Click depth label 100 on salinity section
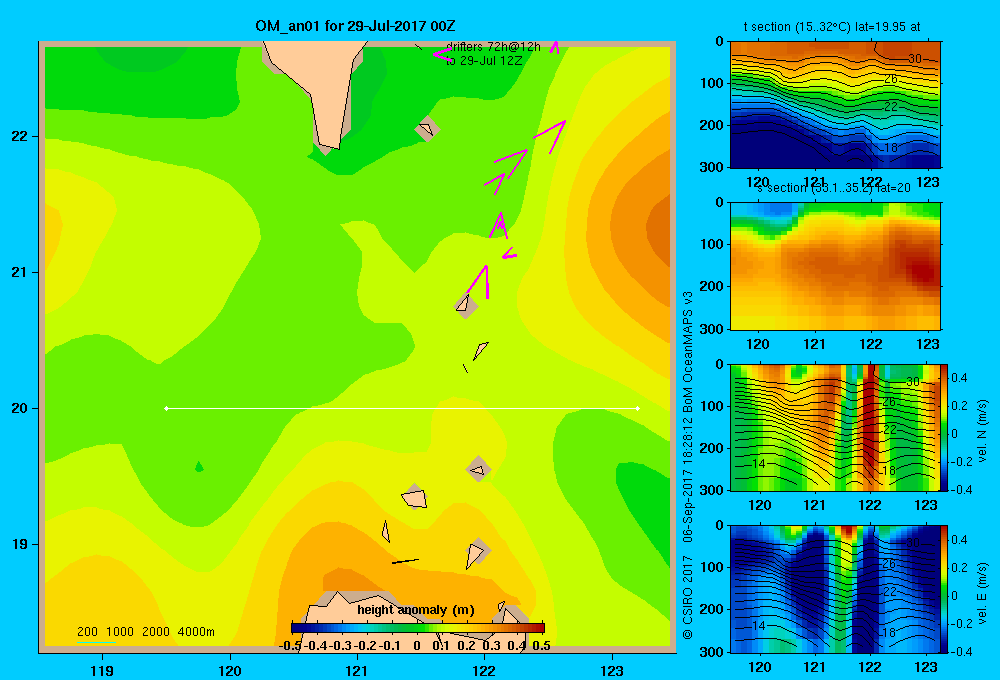This screenshot has height=680, width=1000. click(712, 244)
